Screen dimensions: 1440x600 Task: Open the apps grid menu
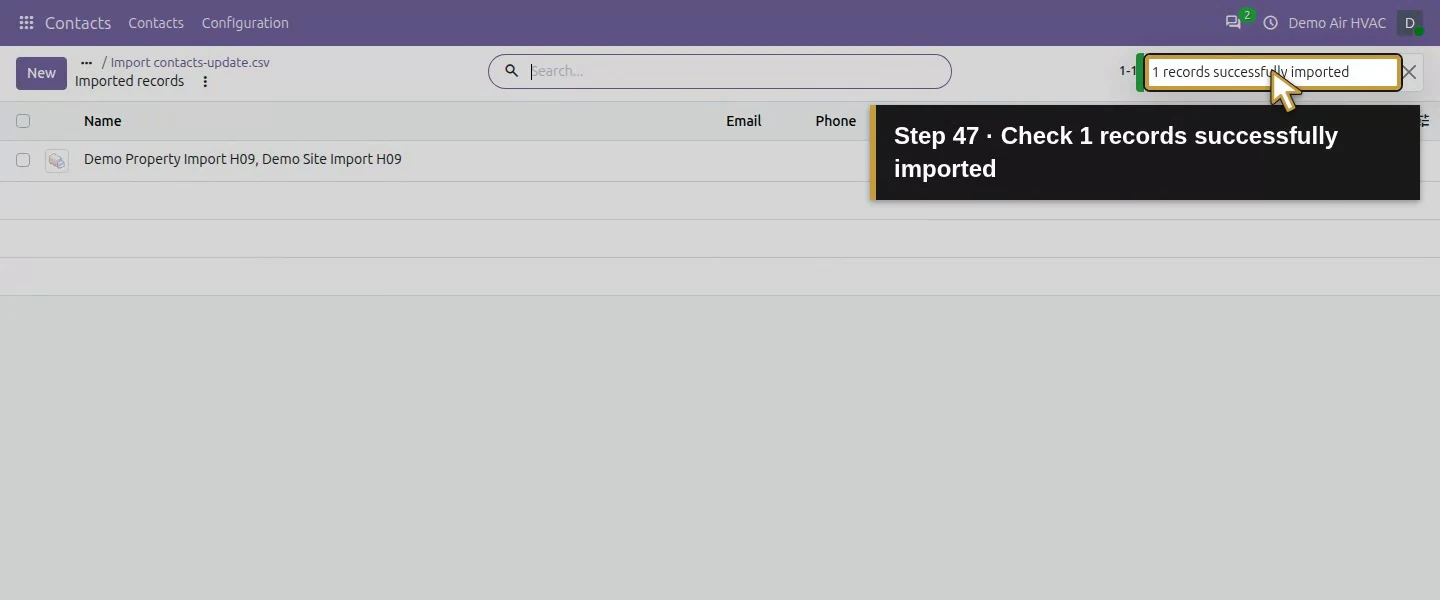pos(26,23)
